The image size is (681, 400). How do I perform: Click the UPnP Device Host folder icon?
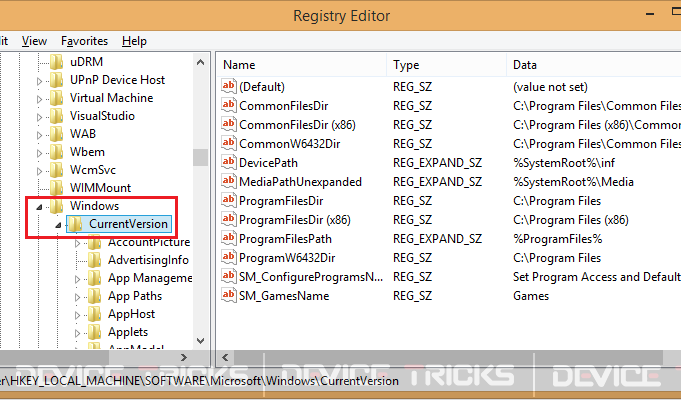tap(56, 80)
